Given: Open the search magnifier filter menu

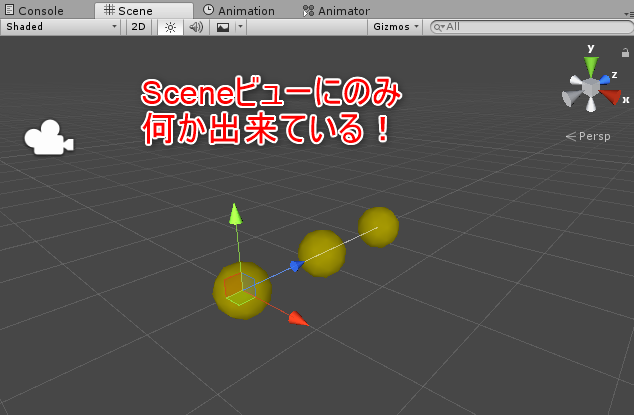Looking at the screenshot, I should [x=439, y=27].
